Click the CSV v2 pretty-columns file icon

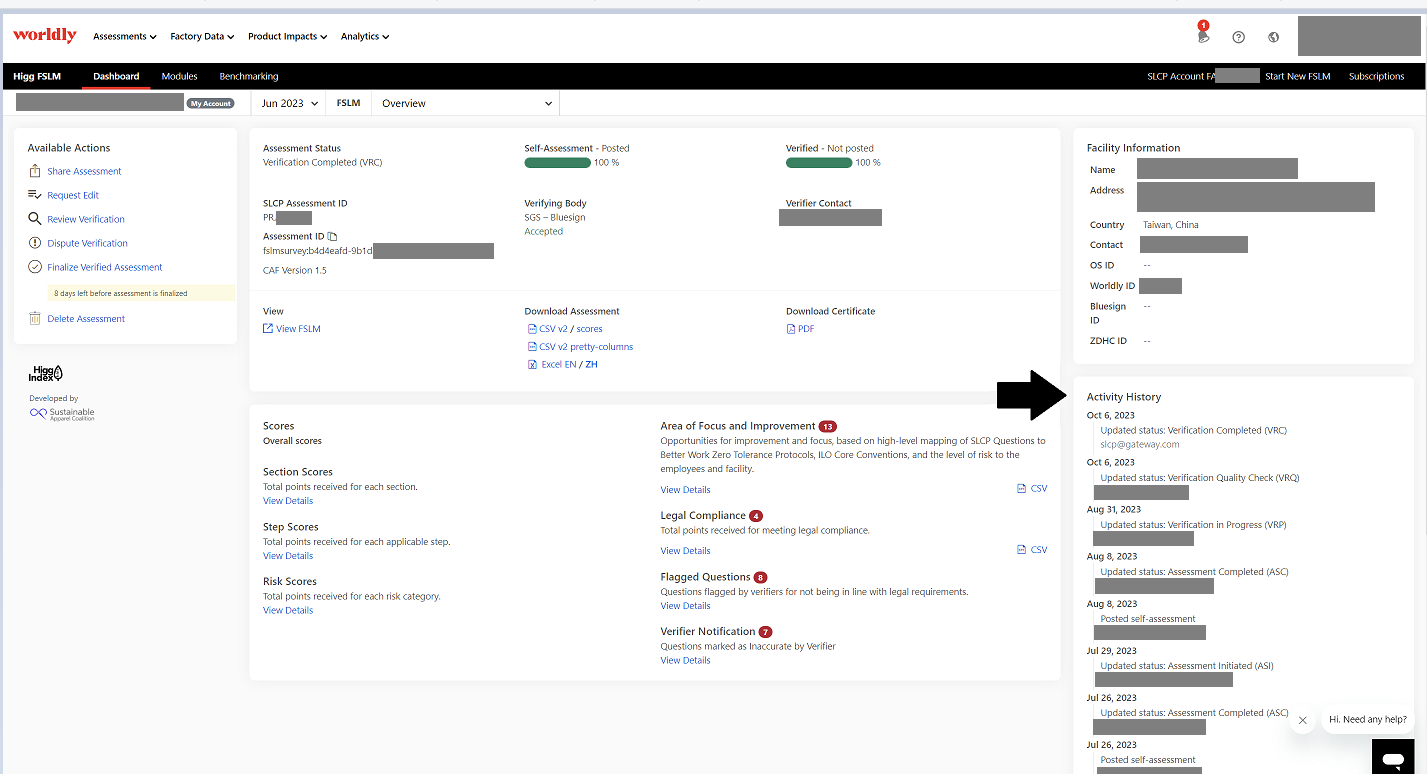(x=531, y=347)
